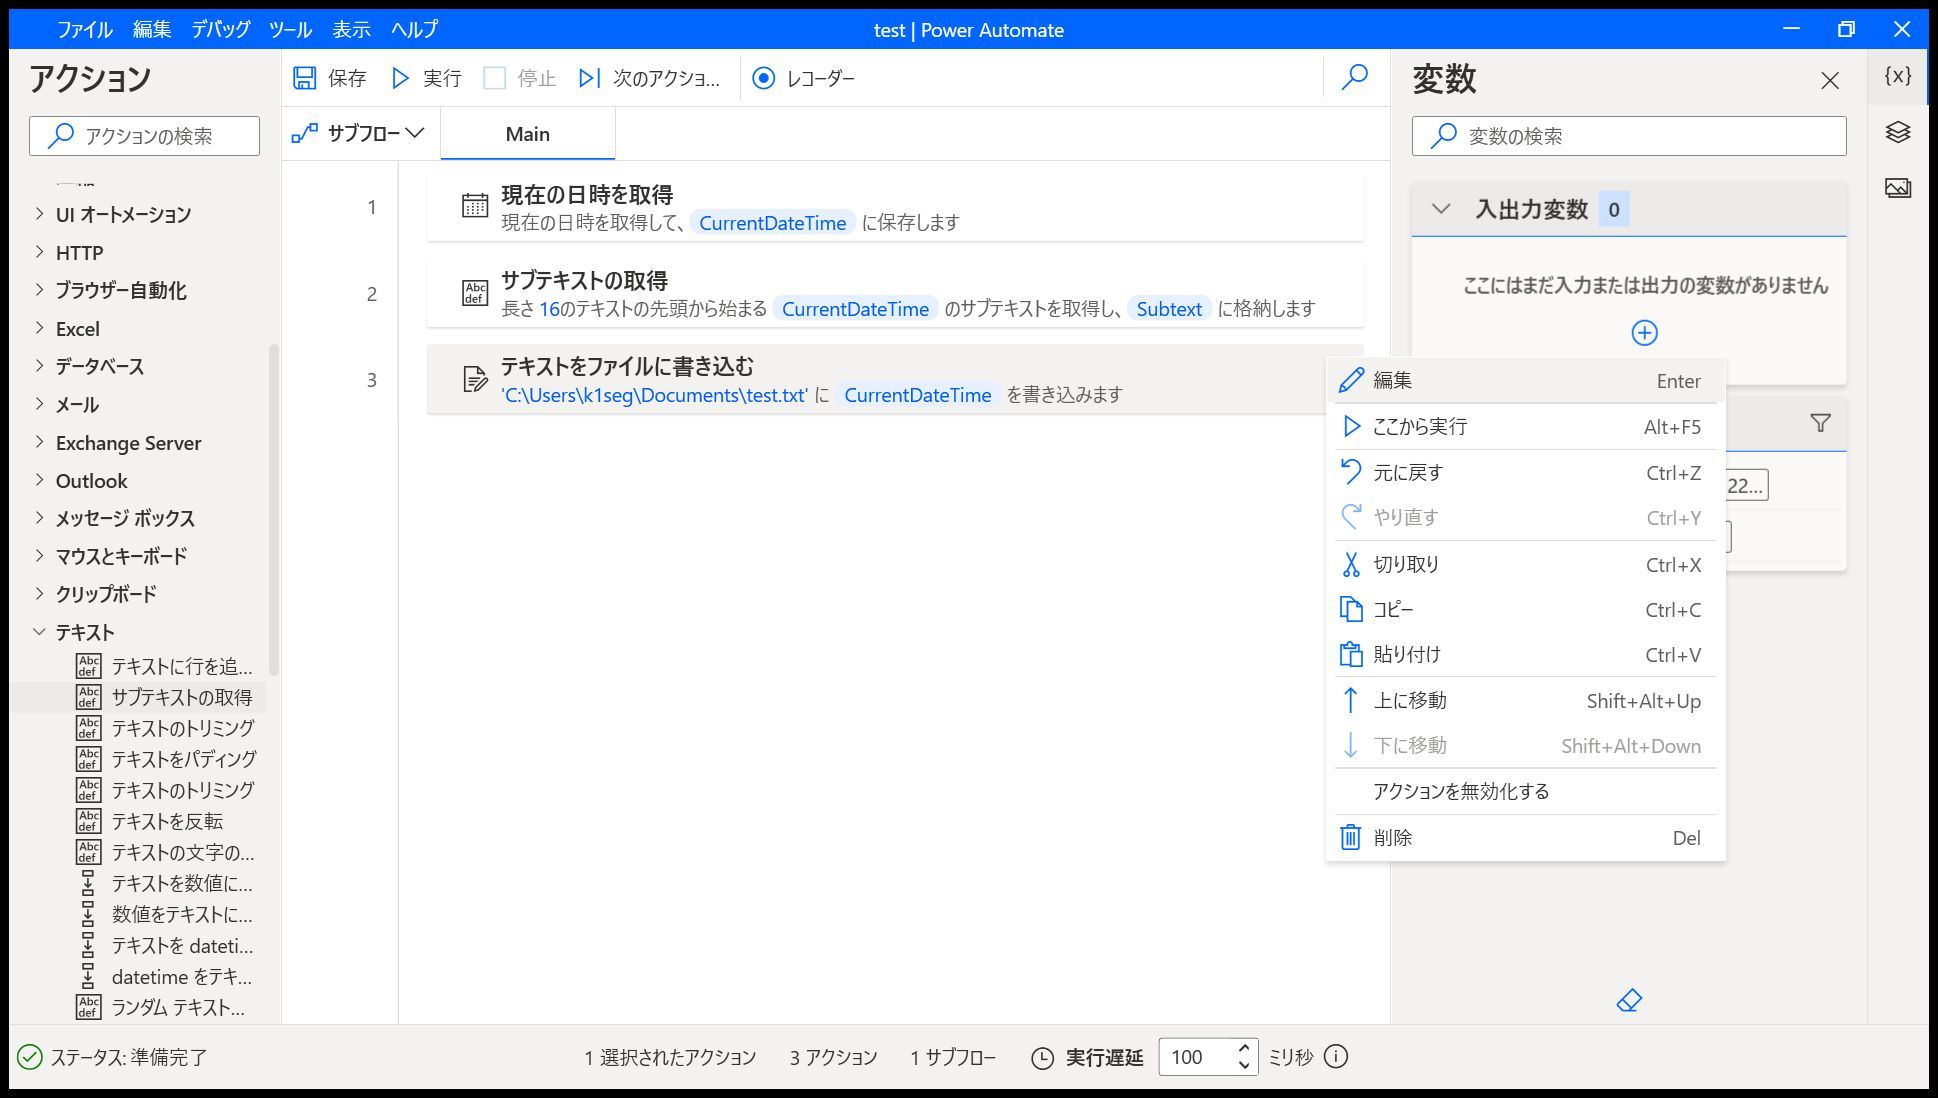
Task: Select 元に戻す undo entry
Action: pos(1525,472)
